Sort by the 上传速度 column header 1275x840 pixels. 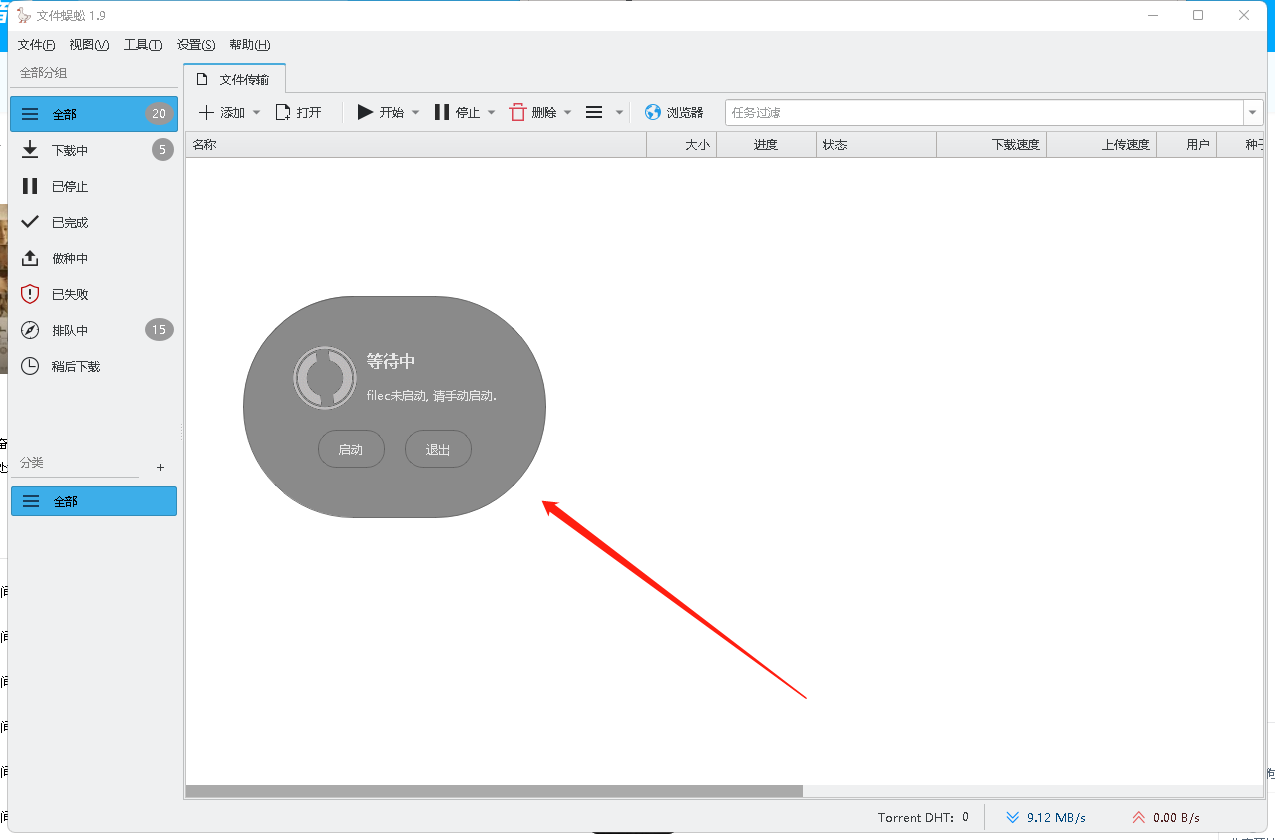click(1101, 145)
